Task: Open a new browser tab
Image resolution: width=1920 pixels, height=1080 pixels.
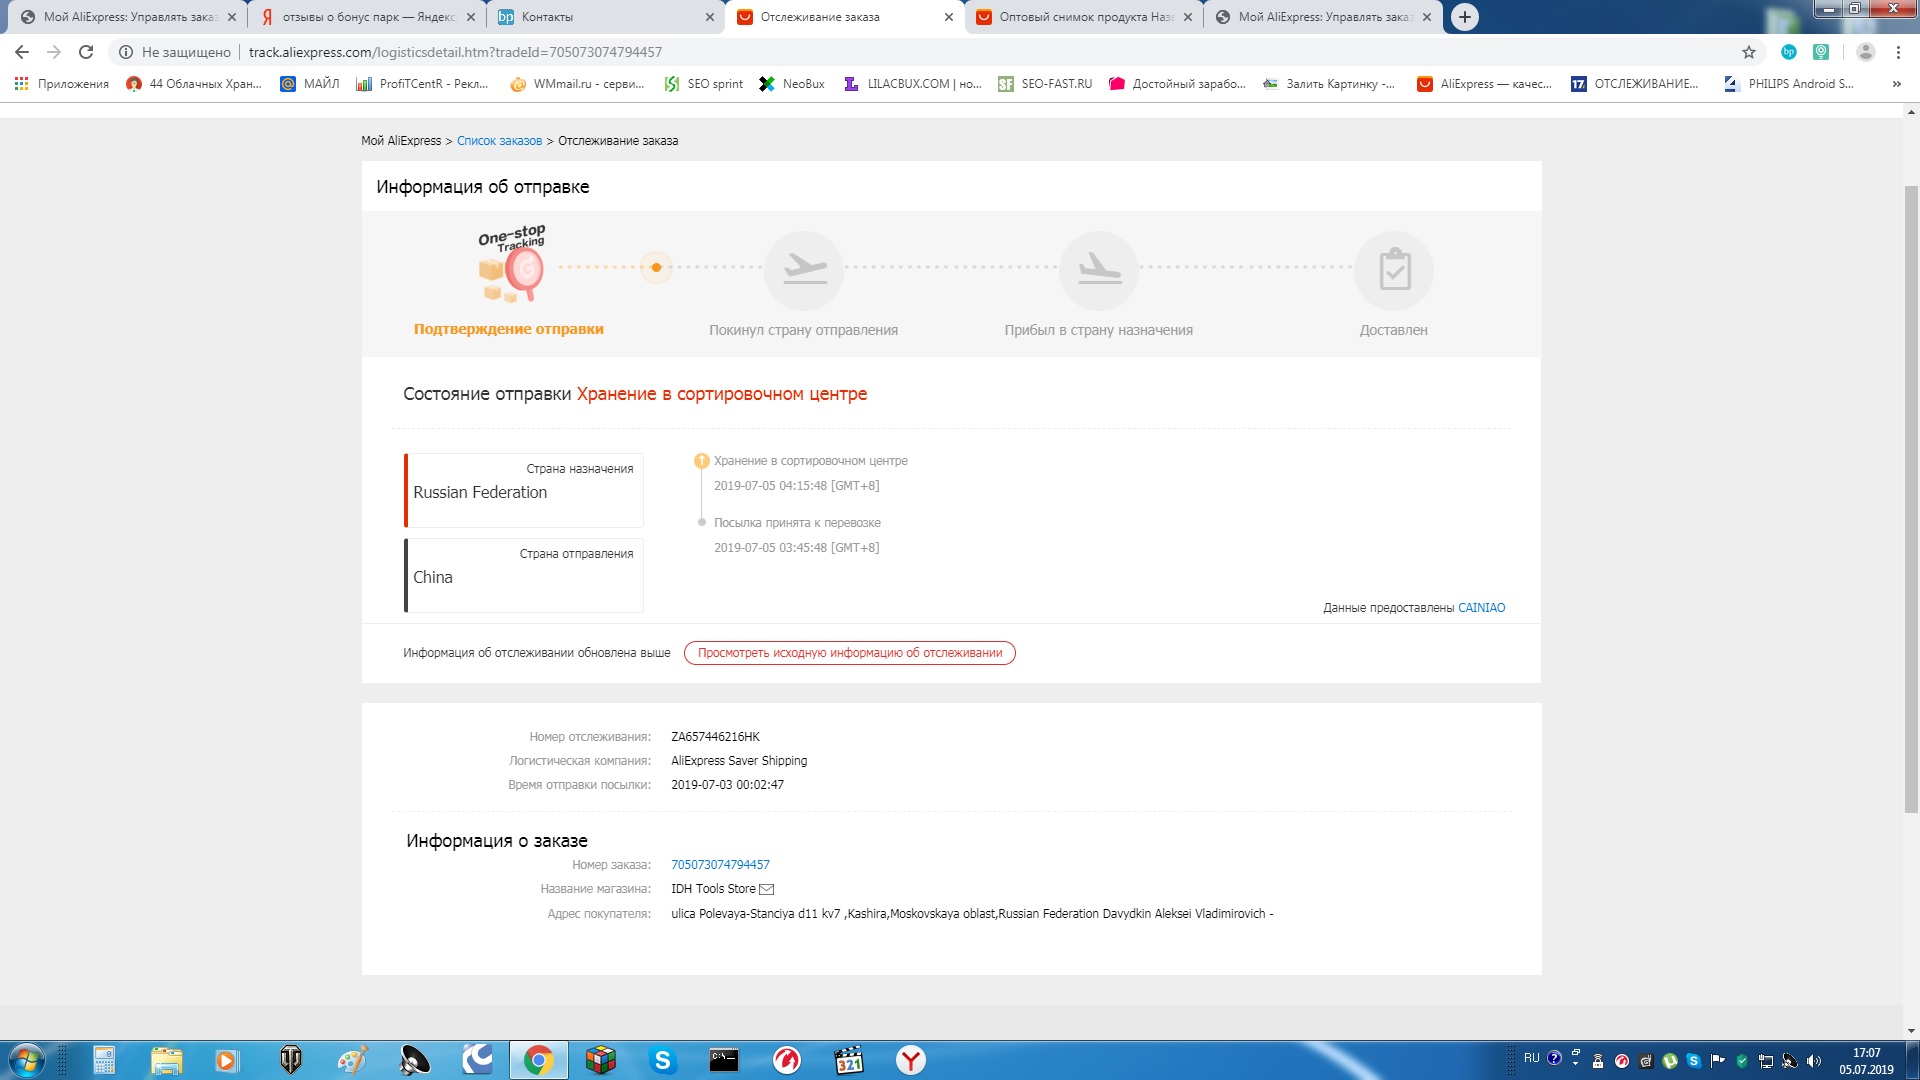Action: [1464, 17]
